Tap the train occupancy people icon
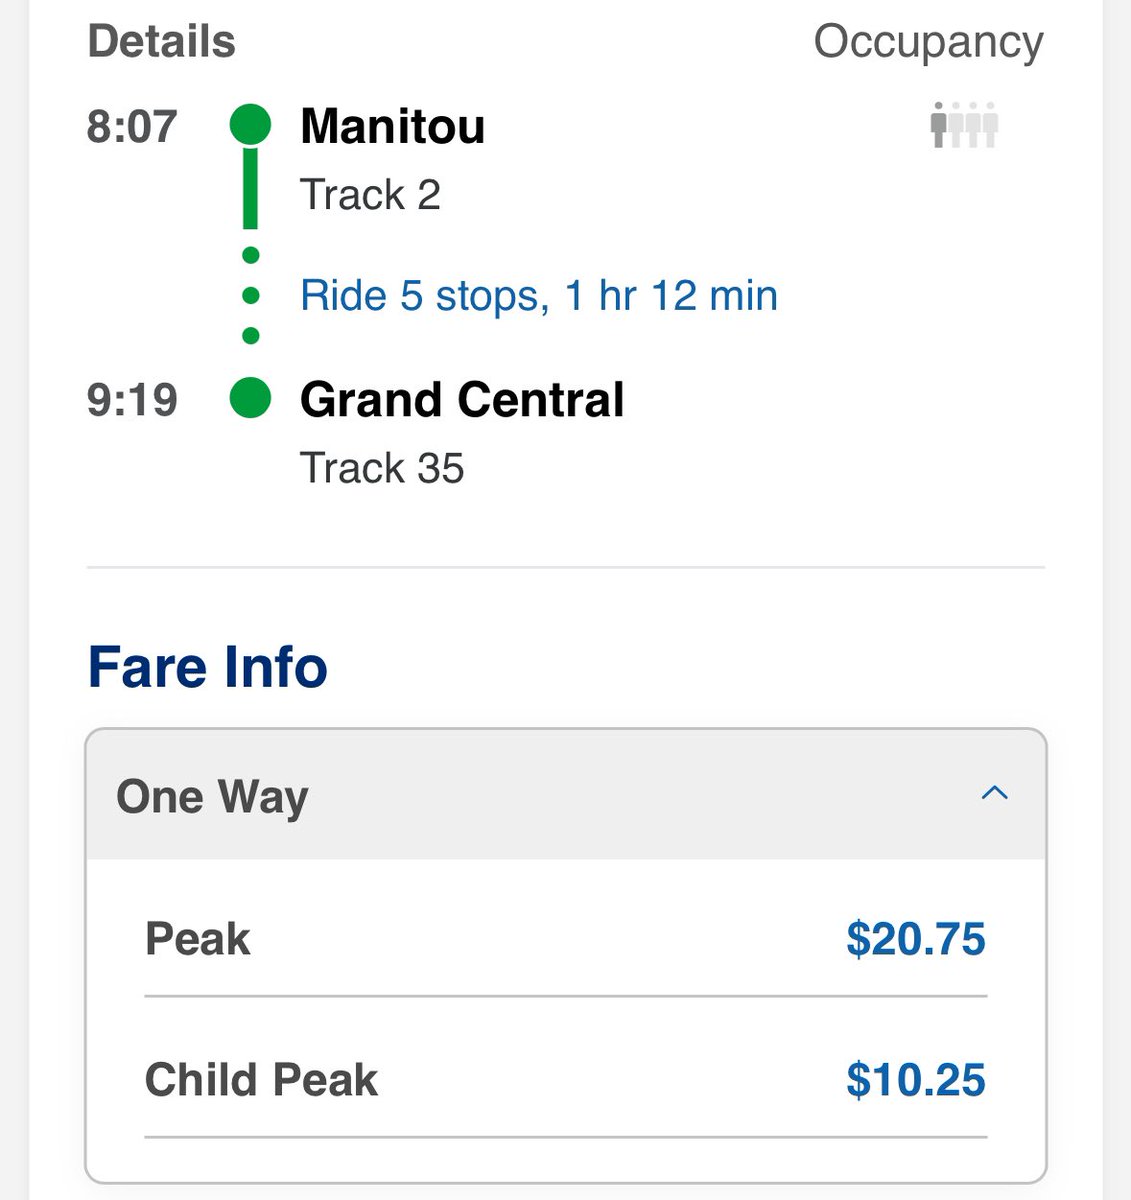 (964, 125)
